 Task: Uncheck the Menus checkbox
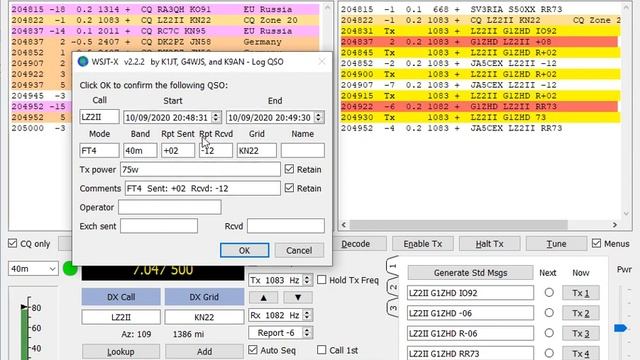[x=596, y=243]
